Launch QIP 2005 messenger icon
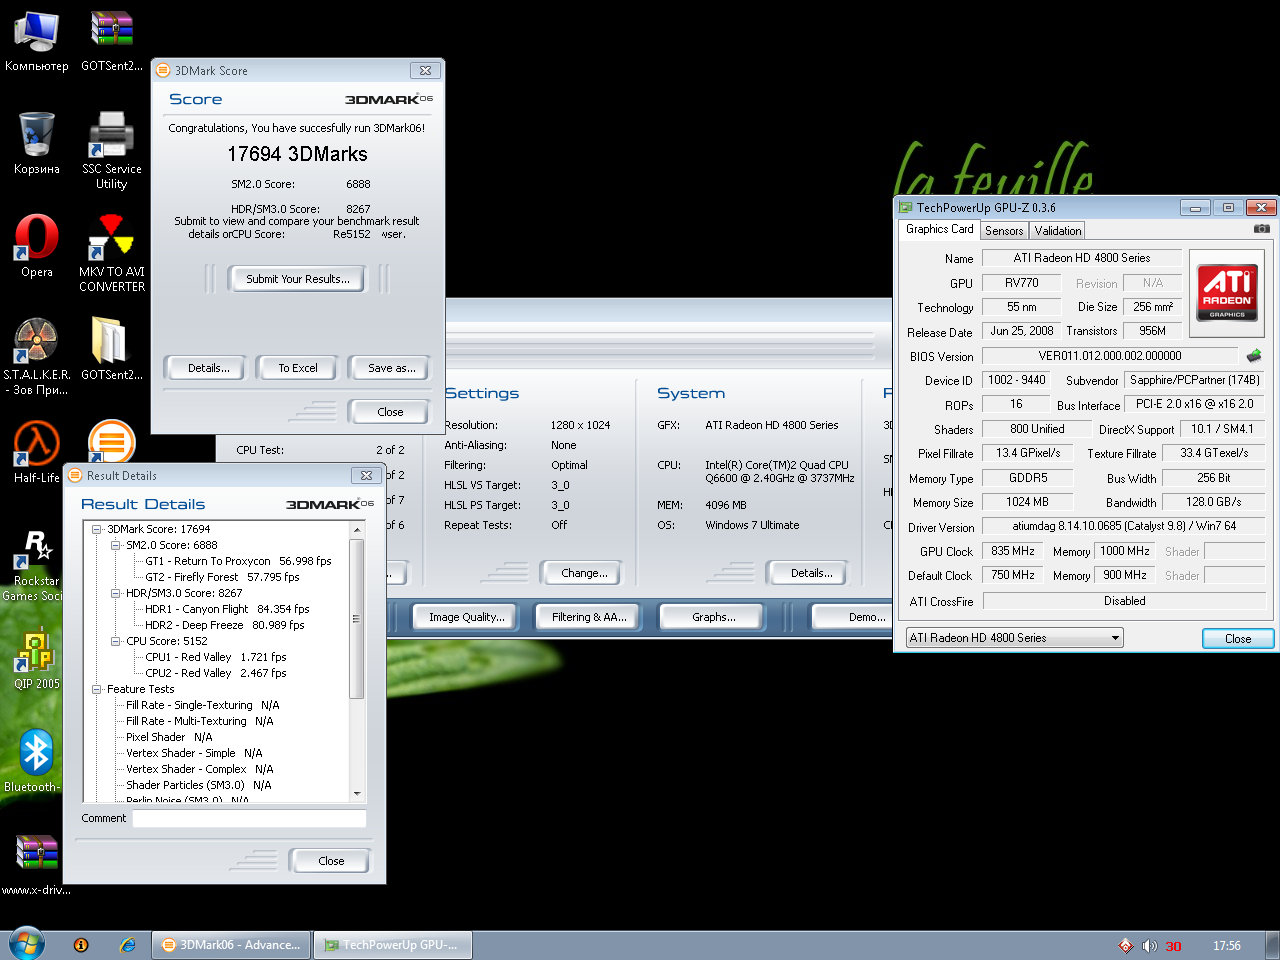Image resolution: width=1280 pixels, height=960 pixels. [36, 658]
